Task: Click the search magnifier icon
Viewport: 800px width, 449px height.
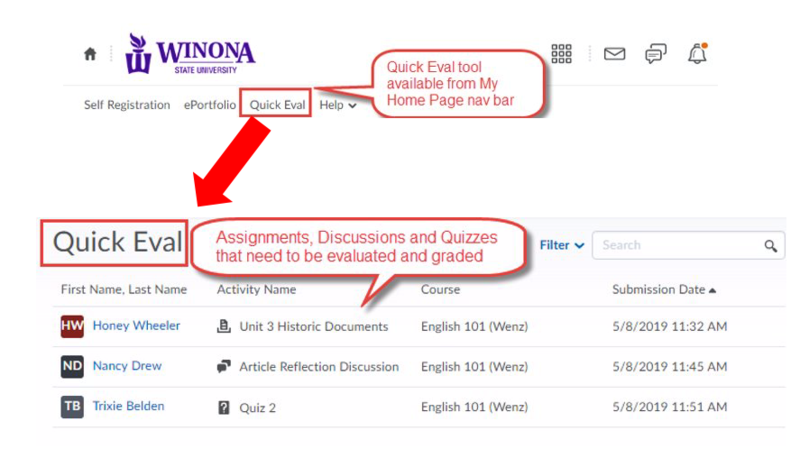Action: (x=770, y=245)
